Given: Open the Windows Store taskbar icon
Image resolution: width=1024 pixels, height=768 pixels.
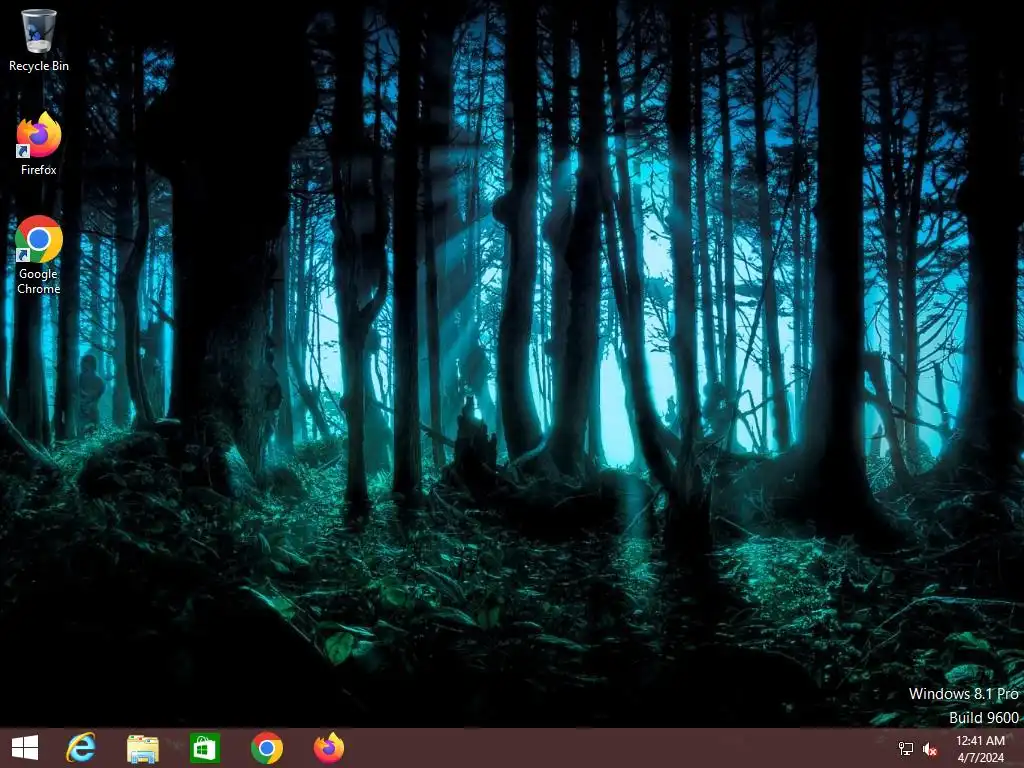Looking at the screenshot, I should tap(204, 748).
